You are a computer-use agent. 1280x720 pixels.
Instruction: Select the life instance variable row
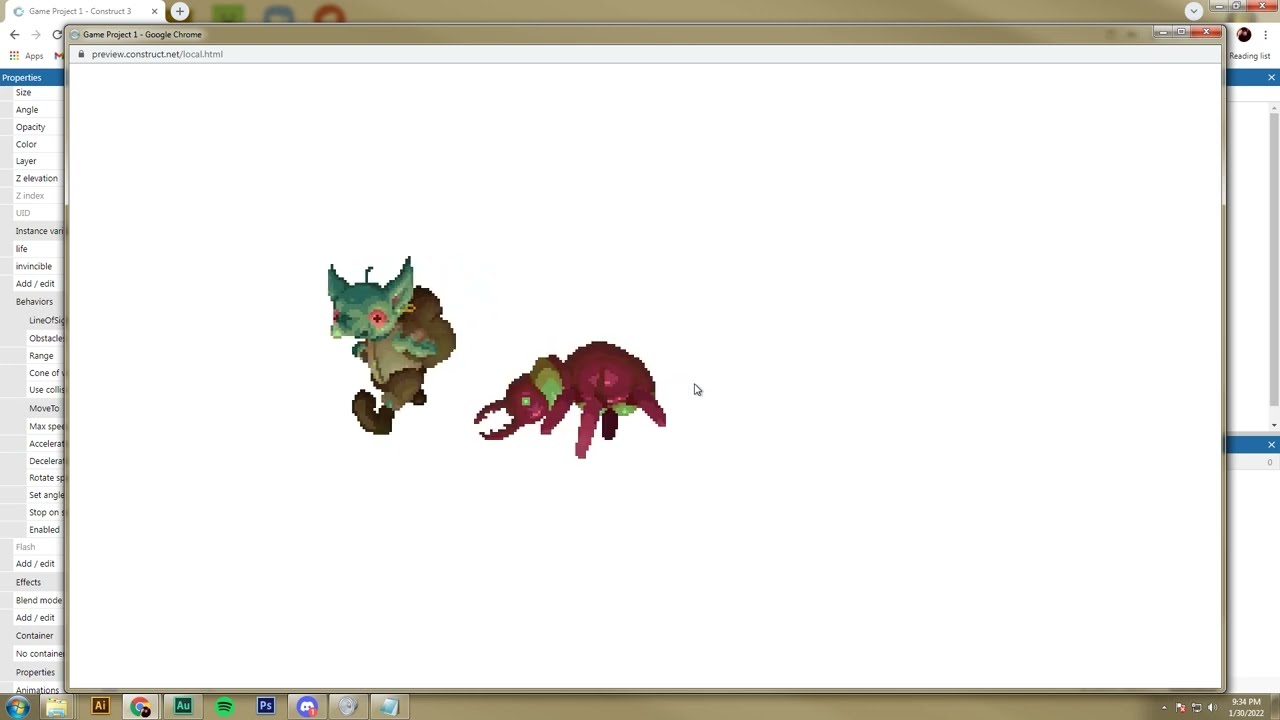pyautogui.click(x=34, y=248)
